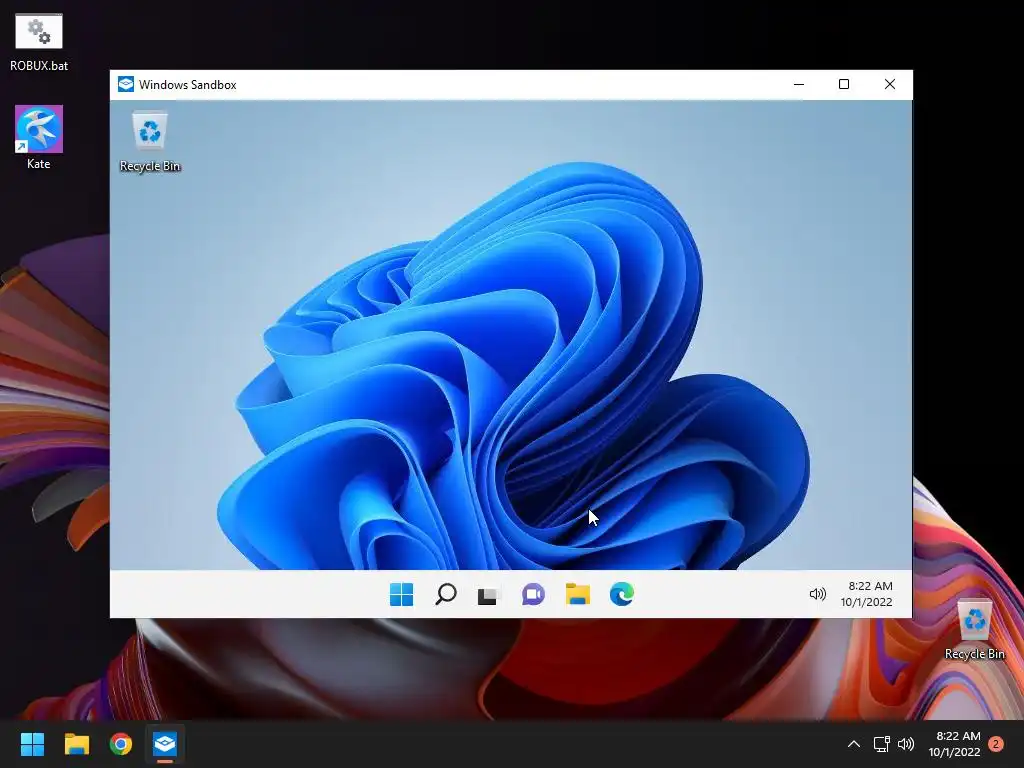The height and width of the screenshot is (768, 1024).
Task: Open Search in the Sandbox taskbar
Action: click(445, 594)
